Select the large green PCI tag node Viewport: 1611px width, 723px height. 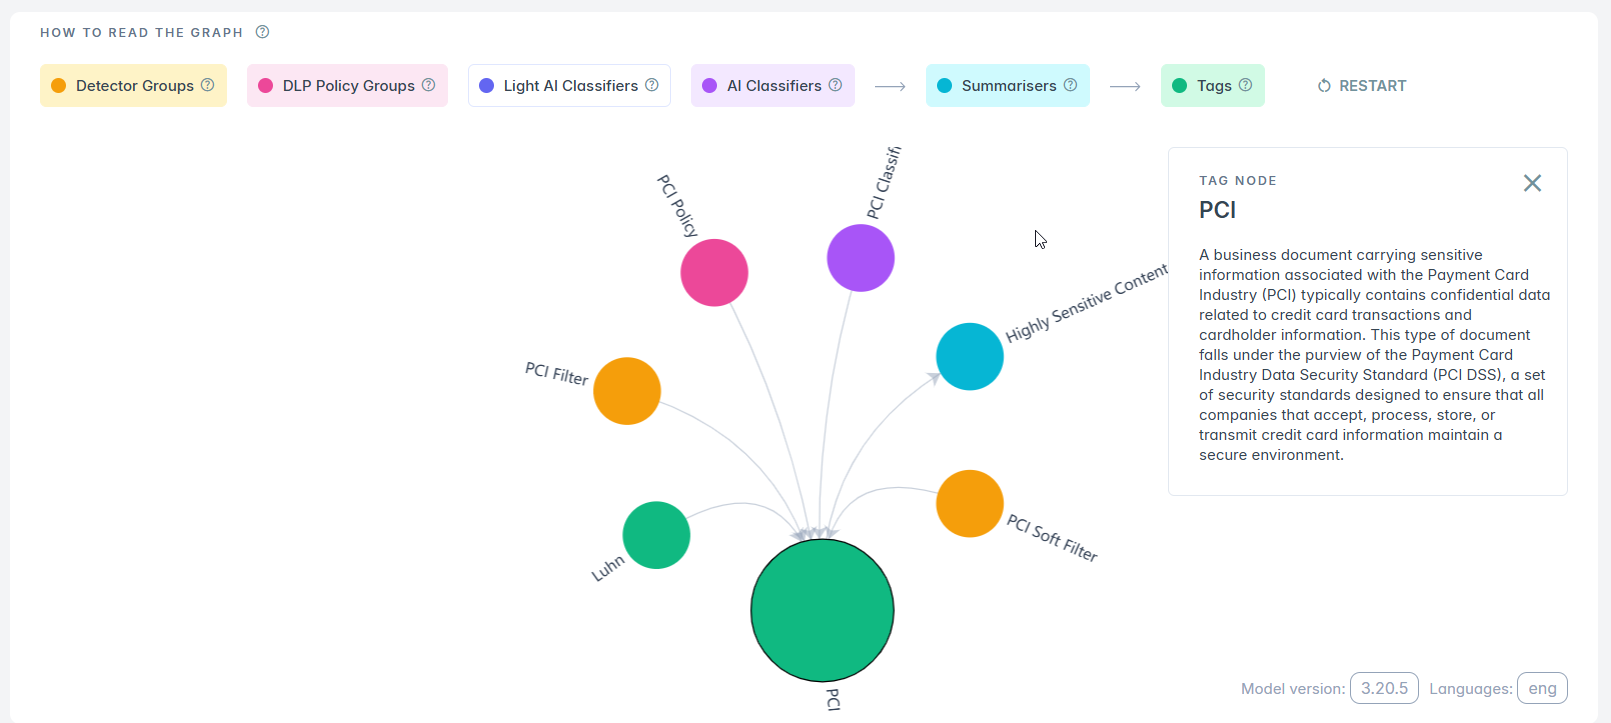tap(822, 610)
